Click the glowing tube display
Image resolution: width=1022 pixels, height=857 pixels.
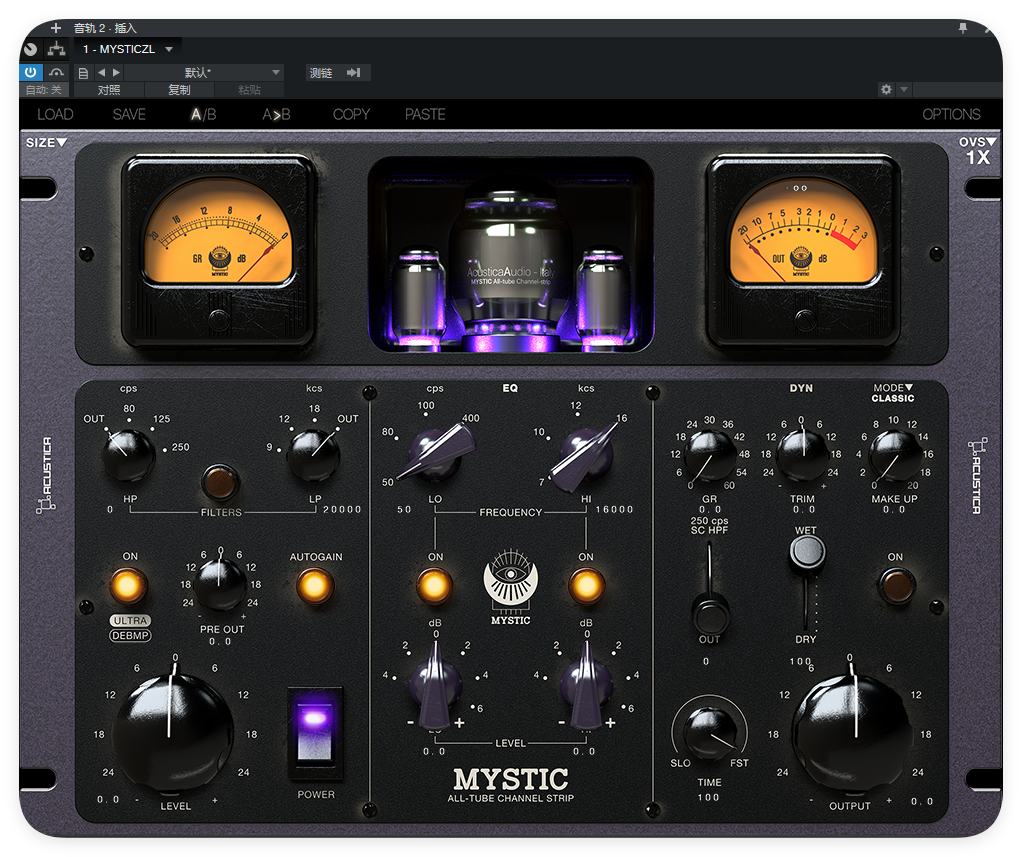[x=510, y=254]
